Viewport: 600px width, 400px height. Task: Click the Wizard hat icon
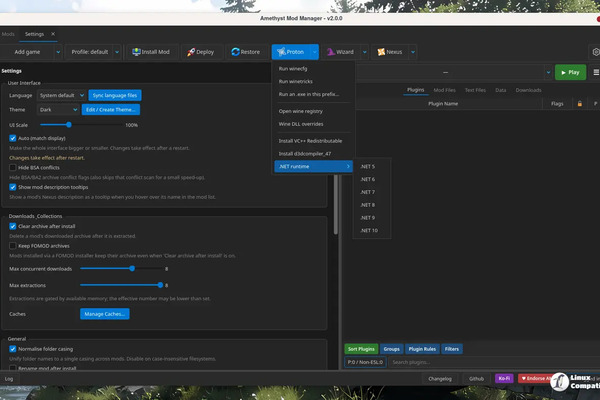point(331,52)
